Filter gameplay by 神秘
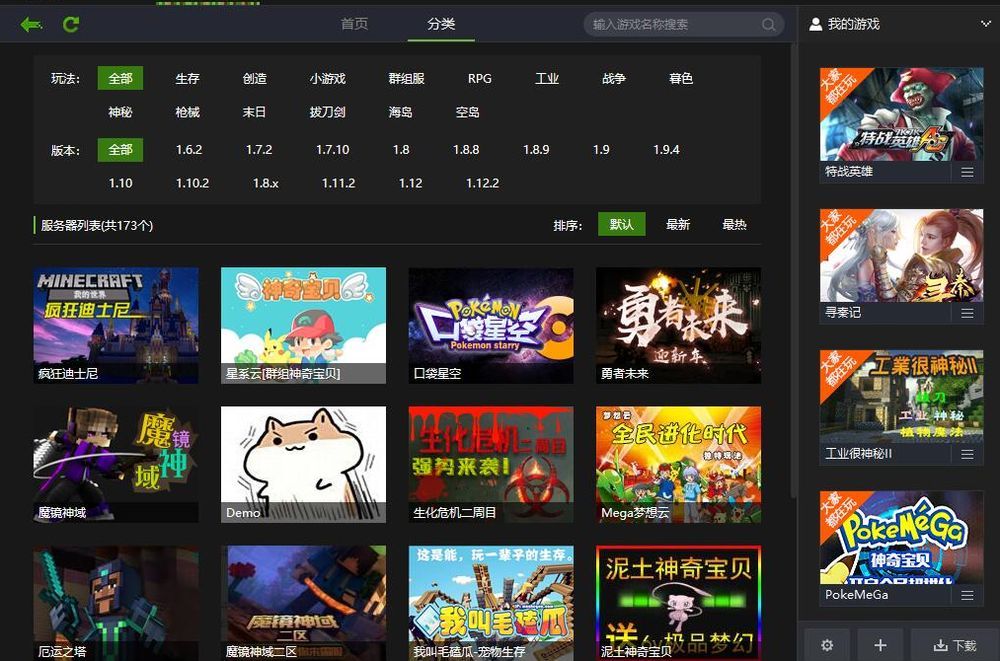Viewport: 1000px width, 661px height. click(x=120, y=112)
